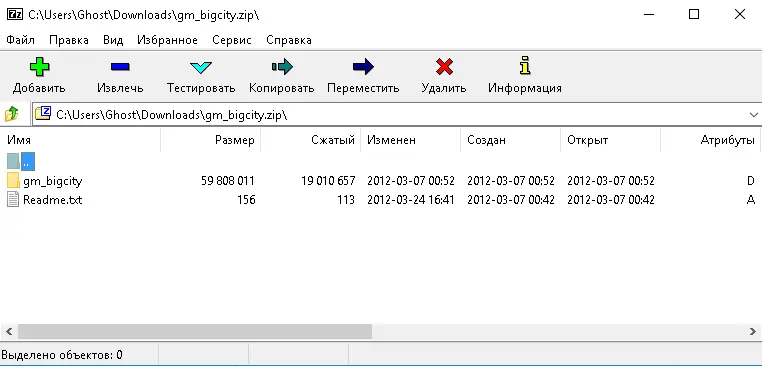Select the parent '..' folder entry
Viewport: 762px width, 367px height.
click(x=21, y=161)
